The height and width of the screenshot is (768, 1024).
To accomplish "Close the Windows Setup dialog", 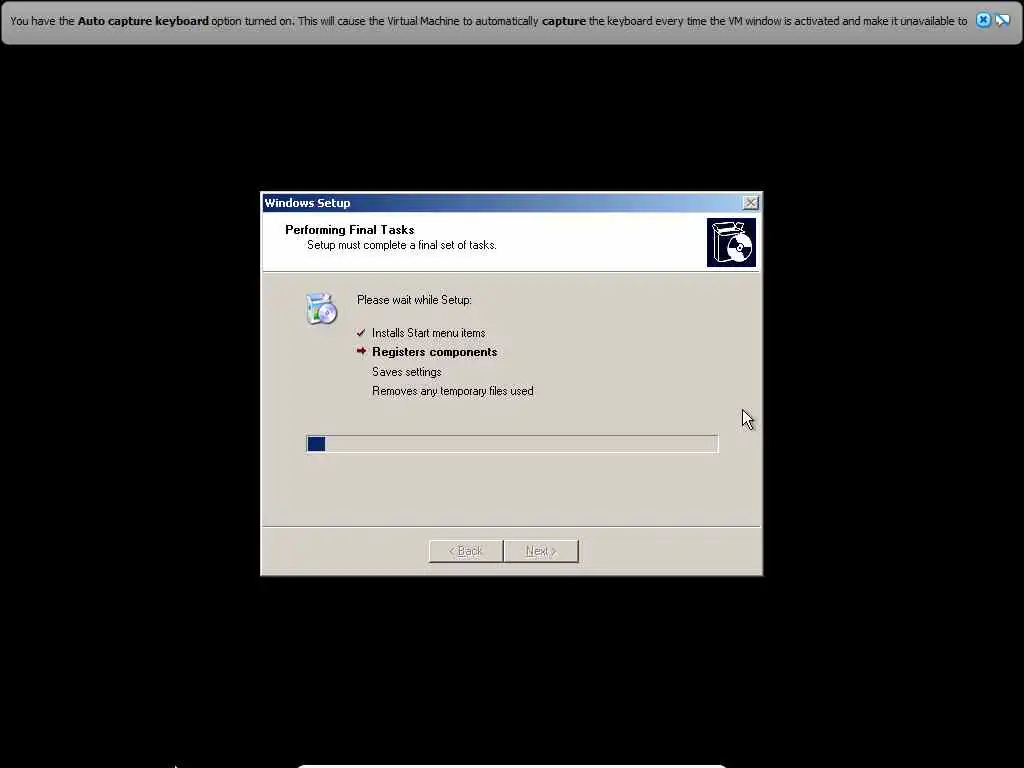I will tap(751, 203).
